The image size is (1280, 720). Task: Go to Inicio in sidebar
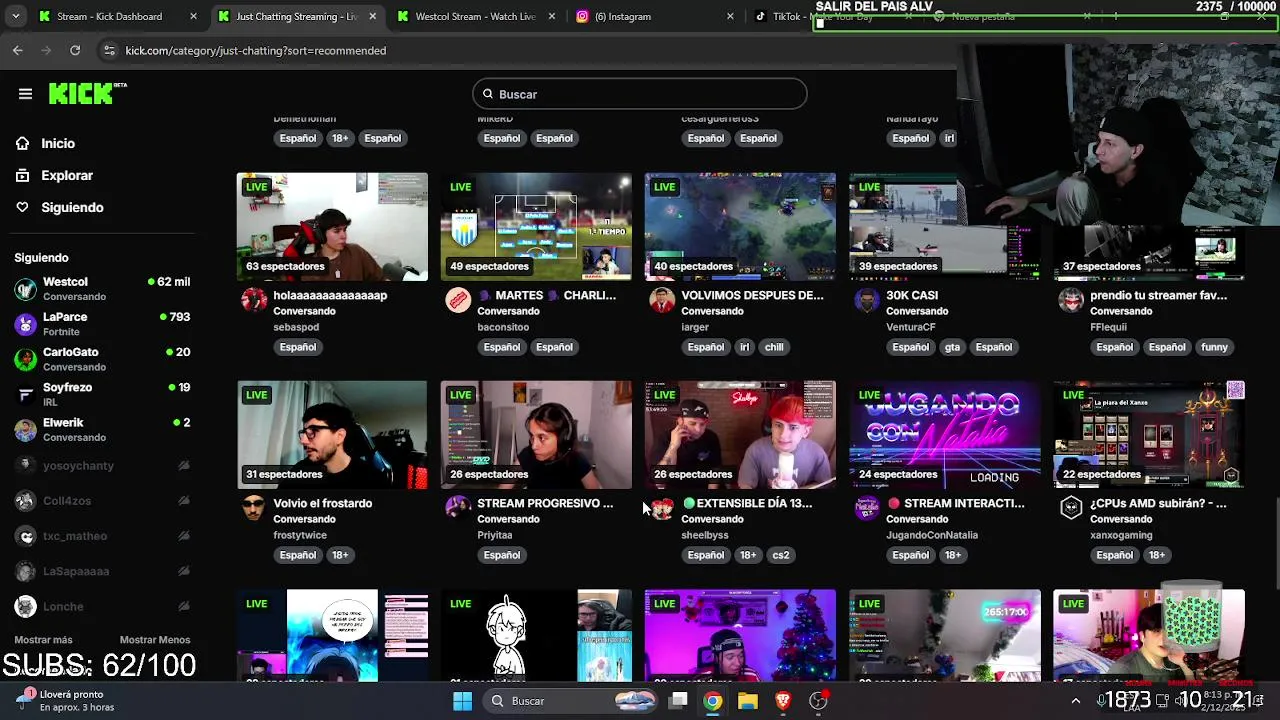click(x=58, y=143)
